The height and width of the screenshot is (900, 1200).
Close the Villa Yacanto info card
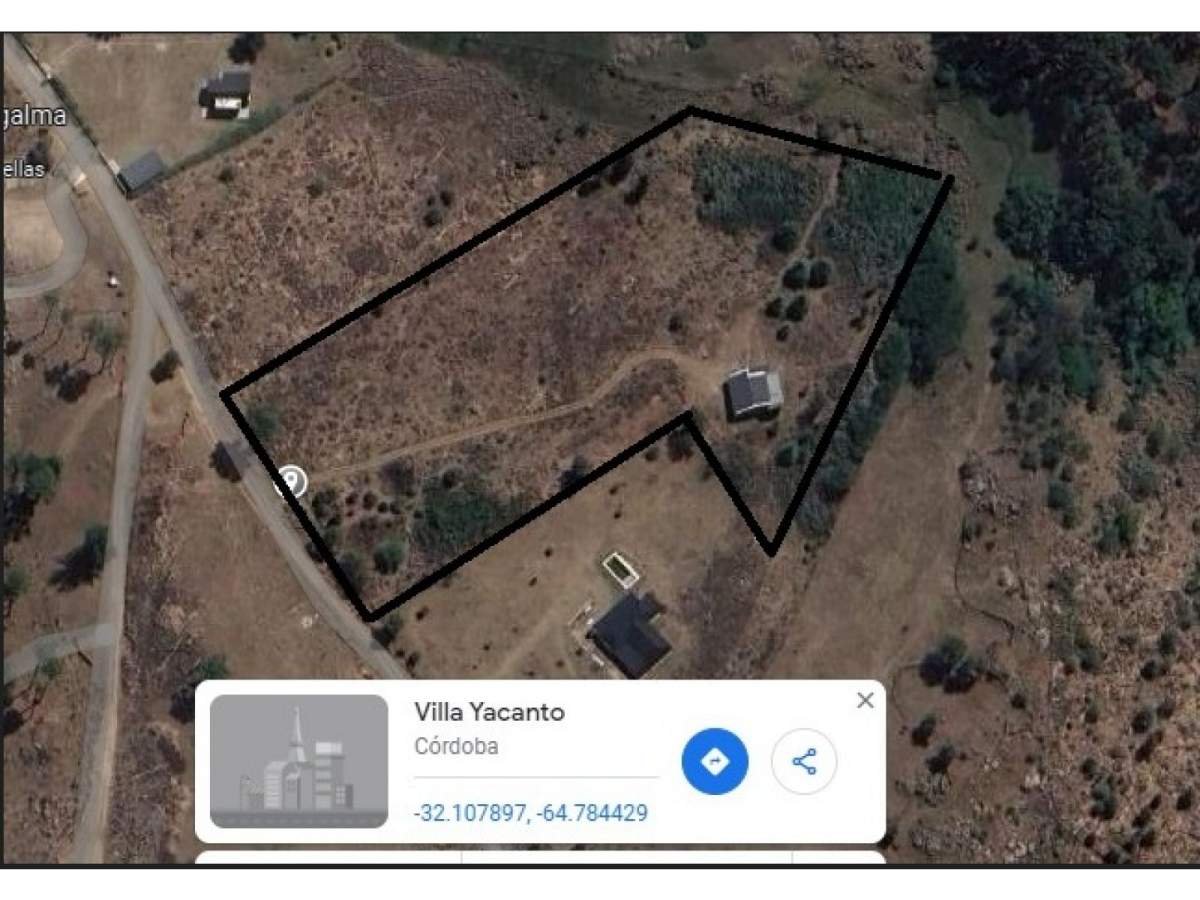pyautogui.click(x=865, y=701)
